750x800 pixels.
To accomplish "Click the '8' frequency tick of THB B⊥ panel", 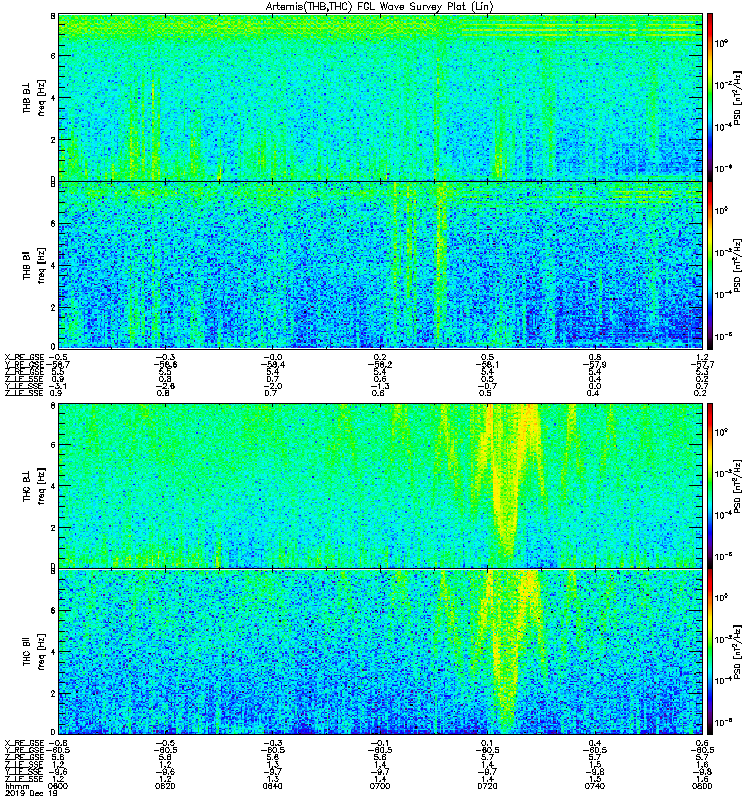I will point(52,16).
